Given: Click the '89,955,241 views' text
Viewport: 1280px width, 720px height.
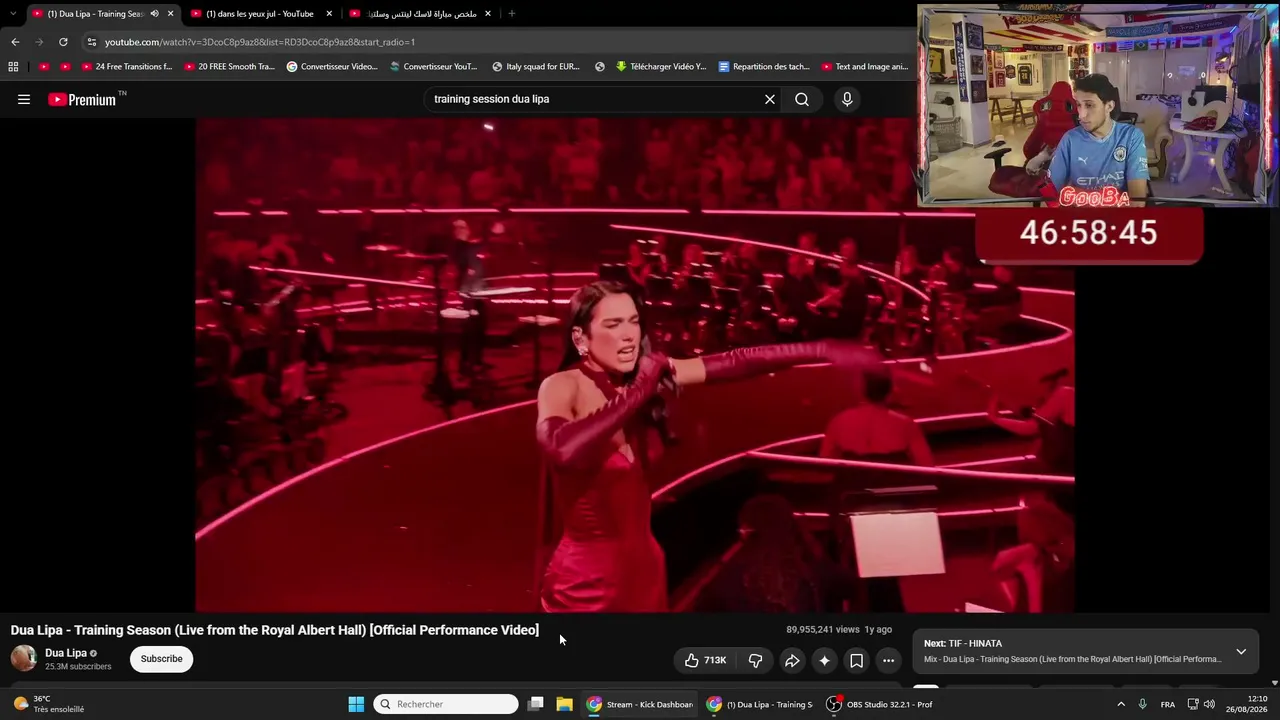Looking at the screenshot, I should (x=823, y=630).
